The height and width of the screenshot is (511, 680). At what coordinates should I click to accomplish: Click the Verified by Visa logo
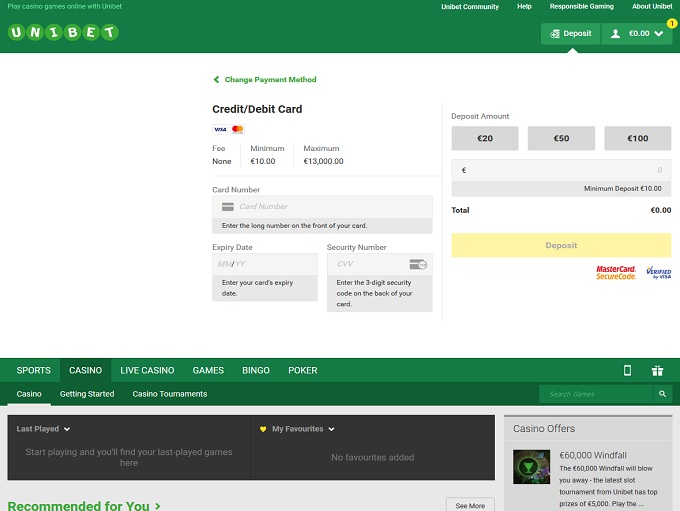point(658,272)
